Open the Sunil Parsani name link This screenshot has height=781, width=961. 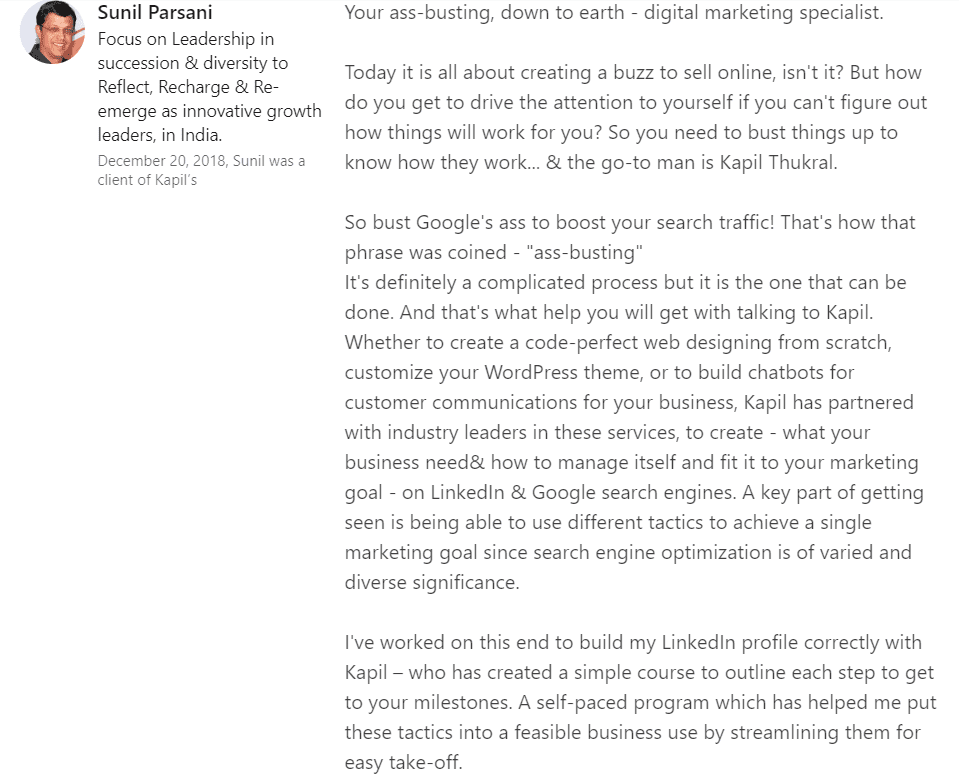tap(155, 13)
